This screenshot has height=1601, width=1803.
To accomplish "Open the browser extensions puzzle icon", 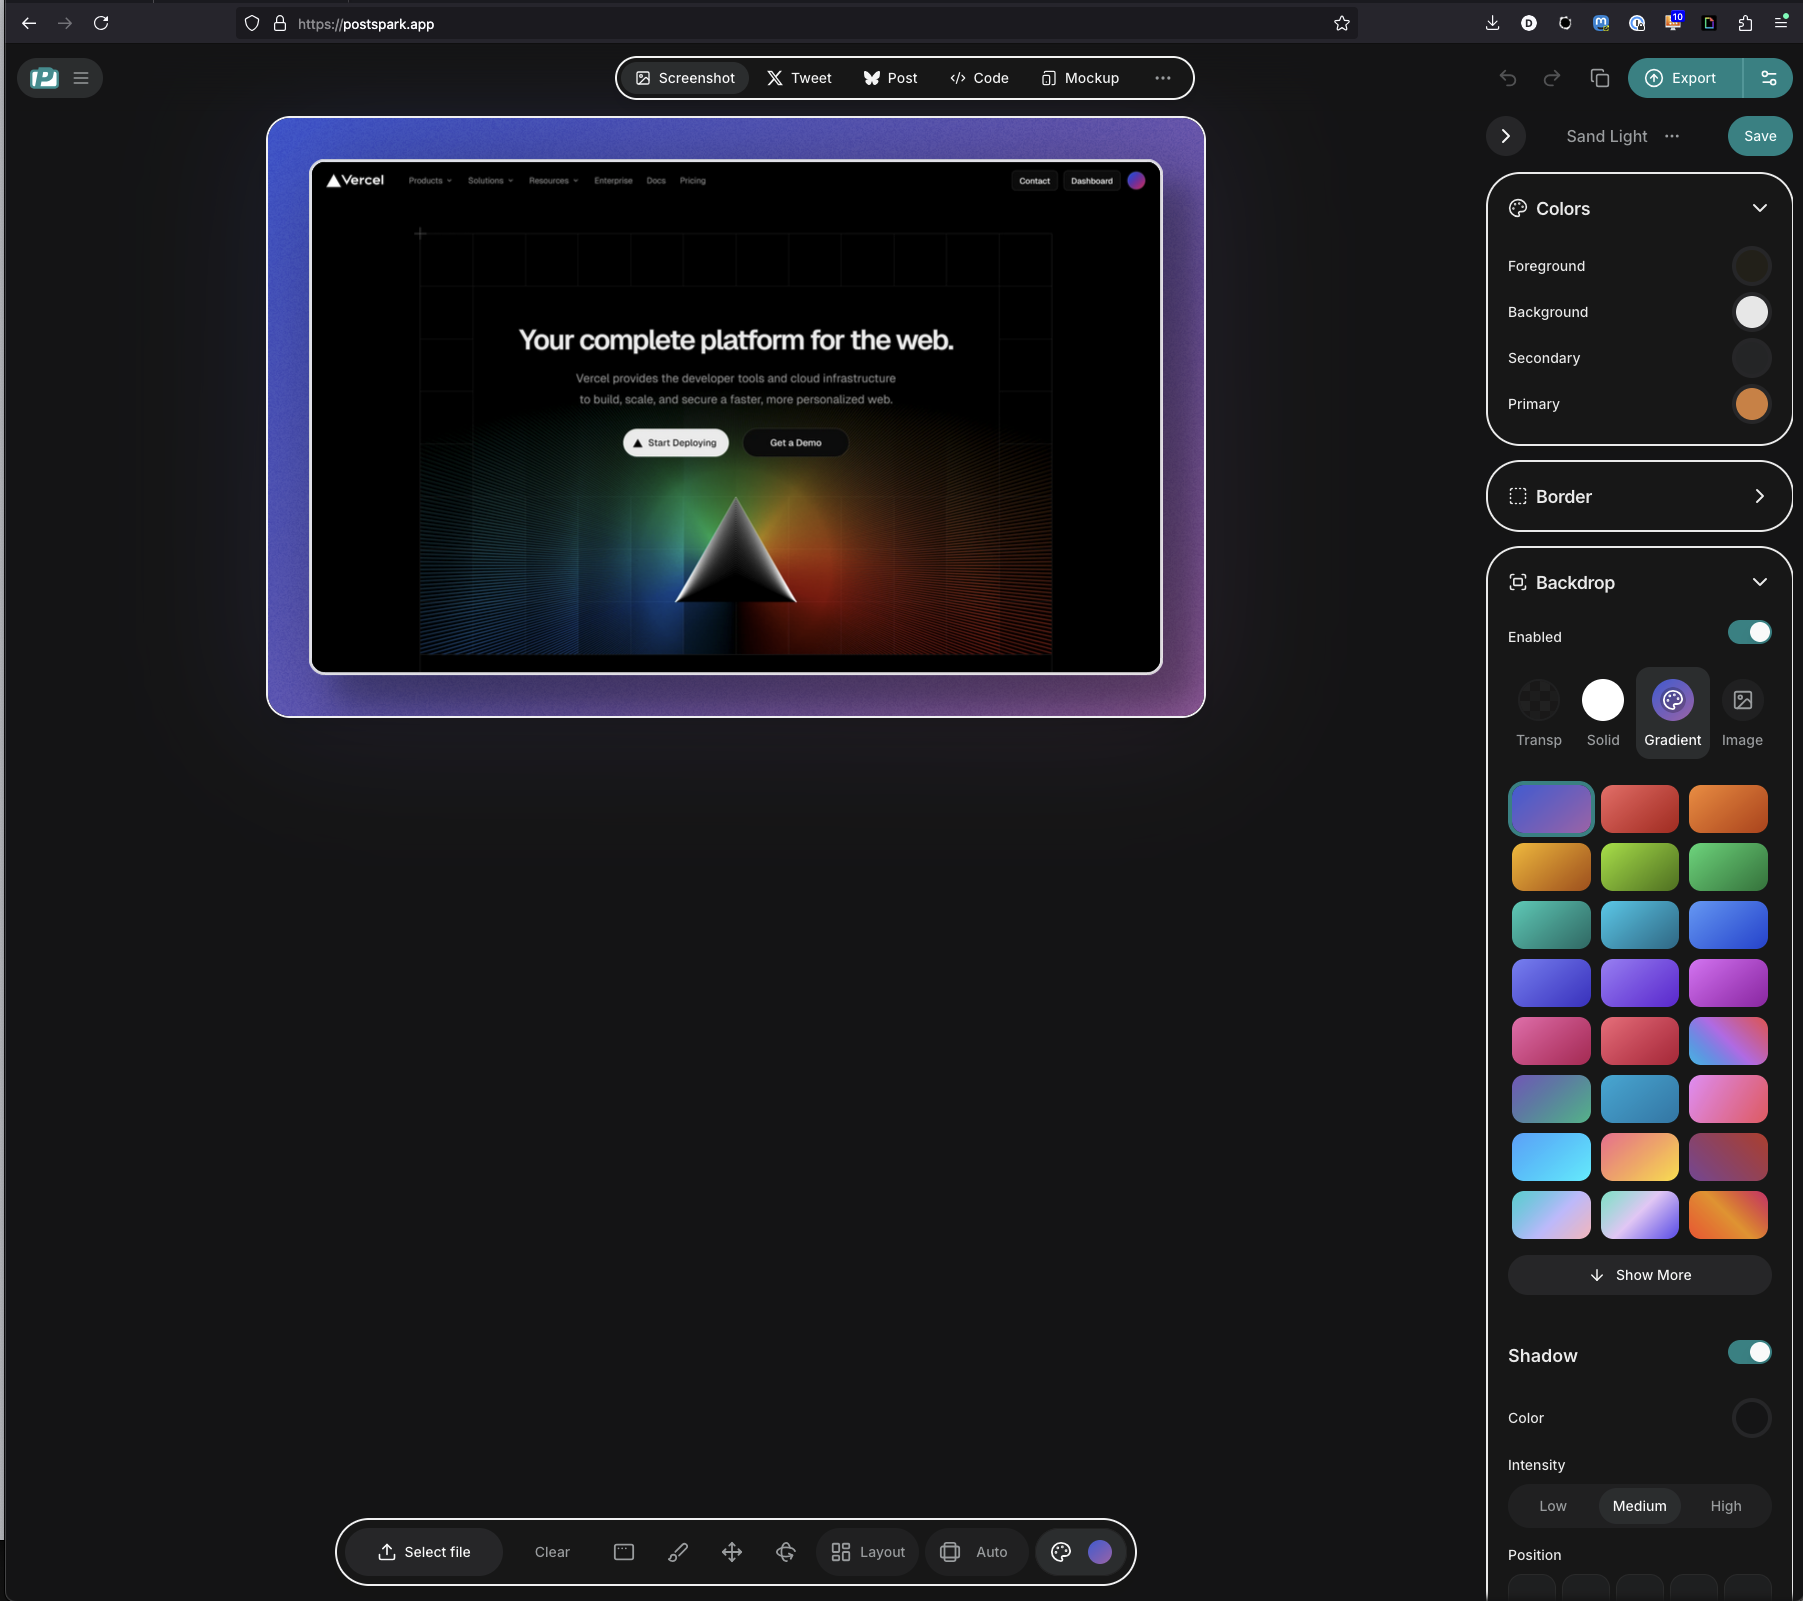I will (1745, 23).
